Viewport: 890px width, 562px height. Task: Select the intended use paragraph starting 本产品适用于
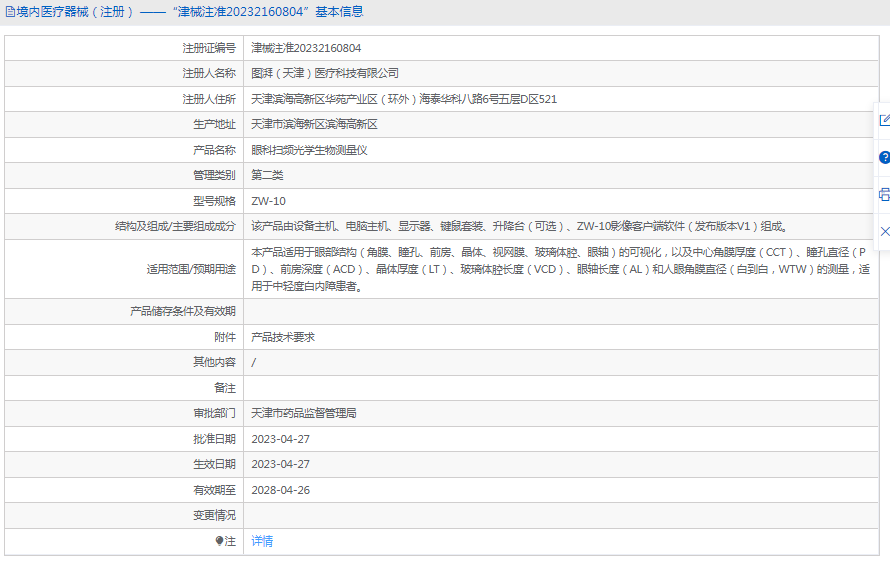[560, 269]
